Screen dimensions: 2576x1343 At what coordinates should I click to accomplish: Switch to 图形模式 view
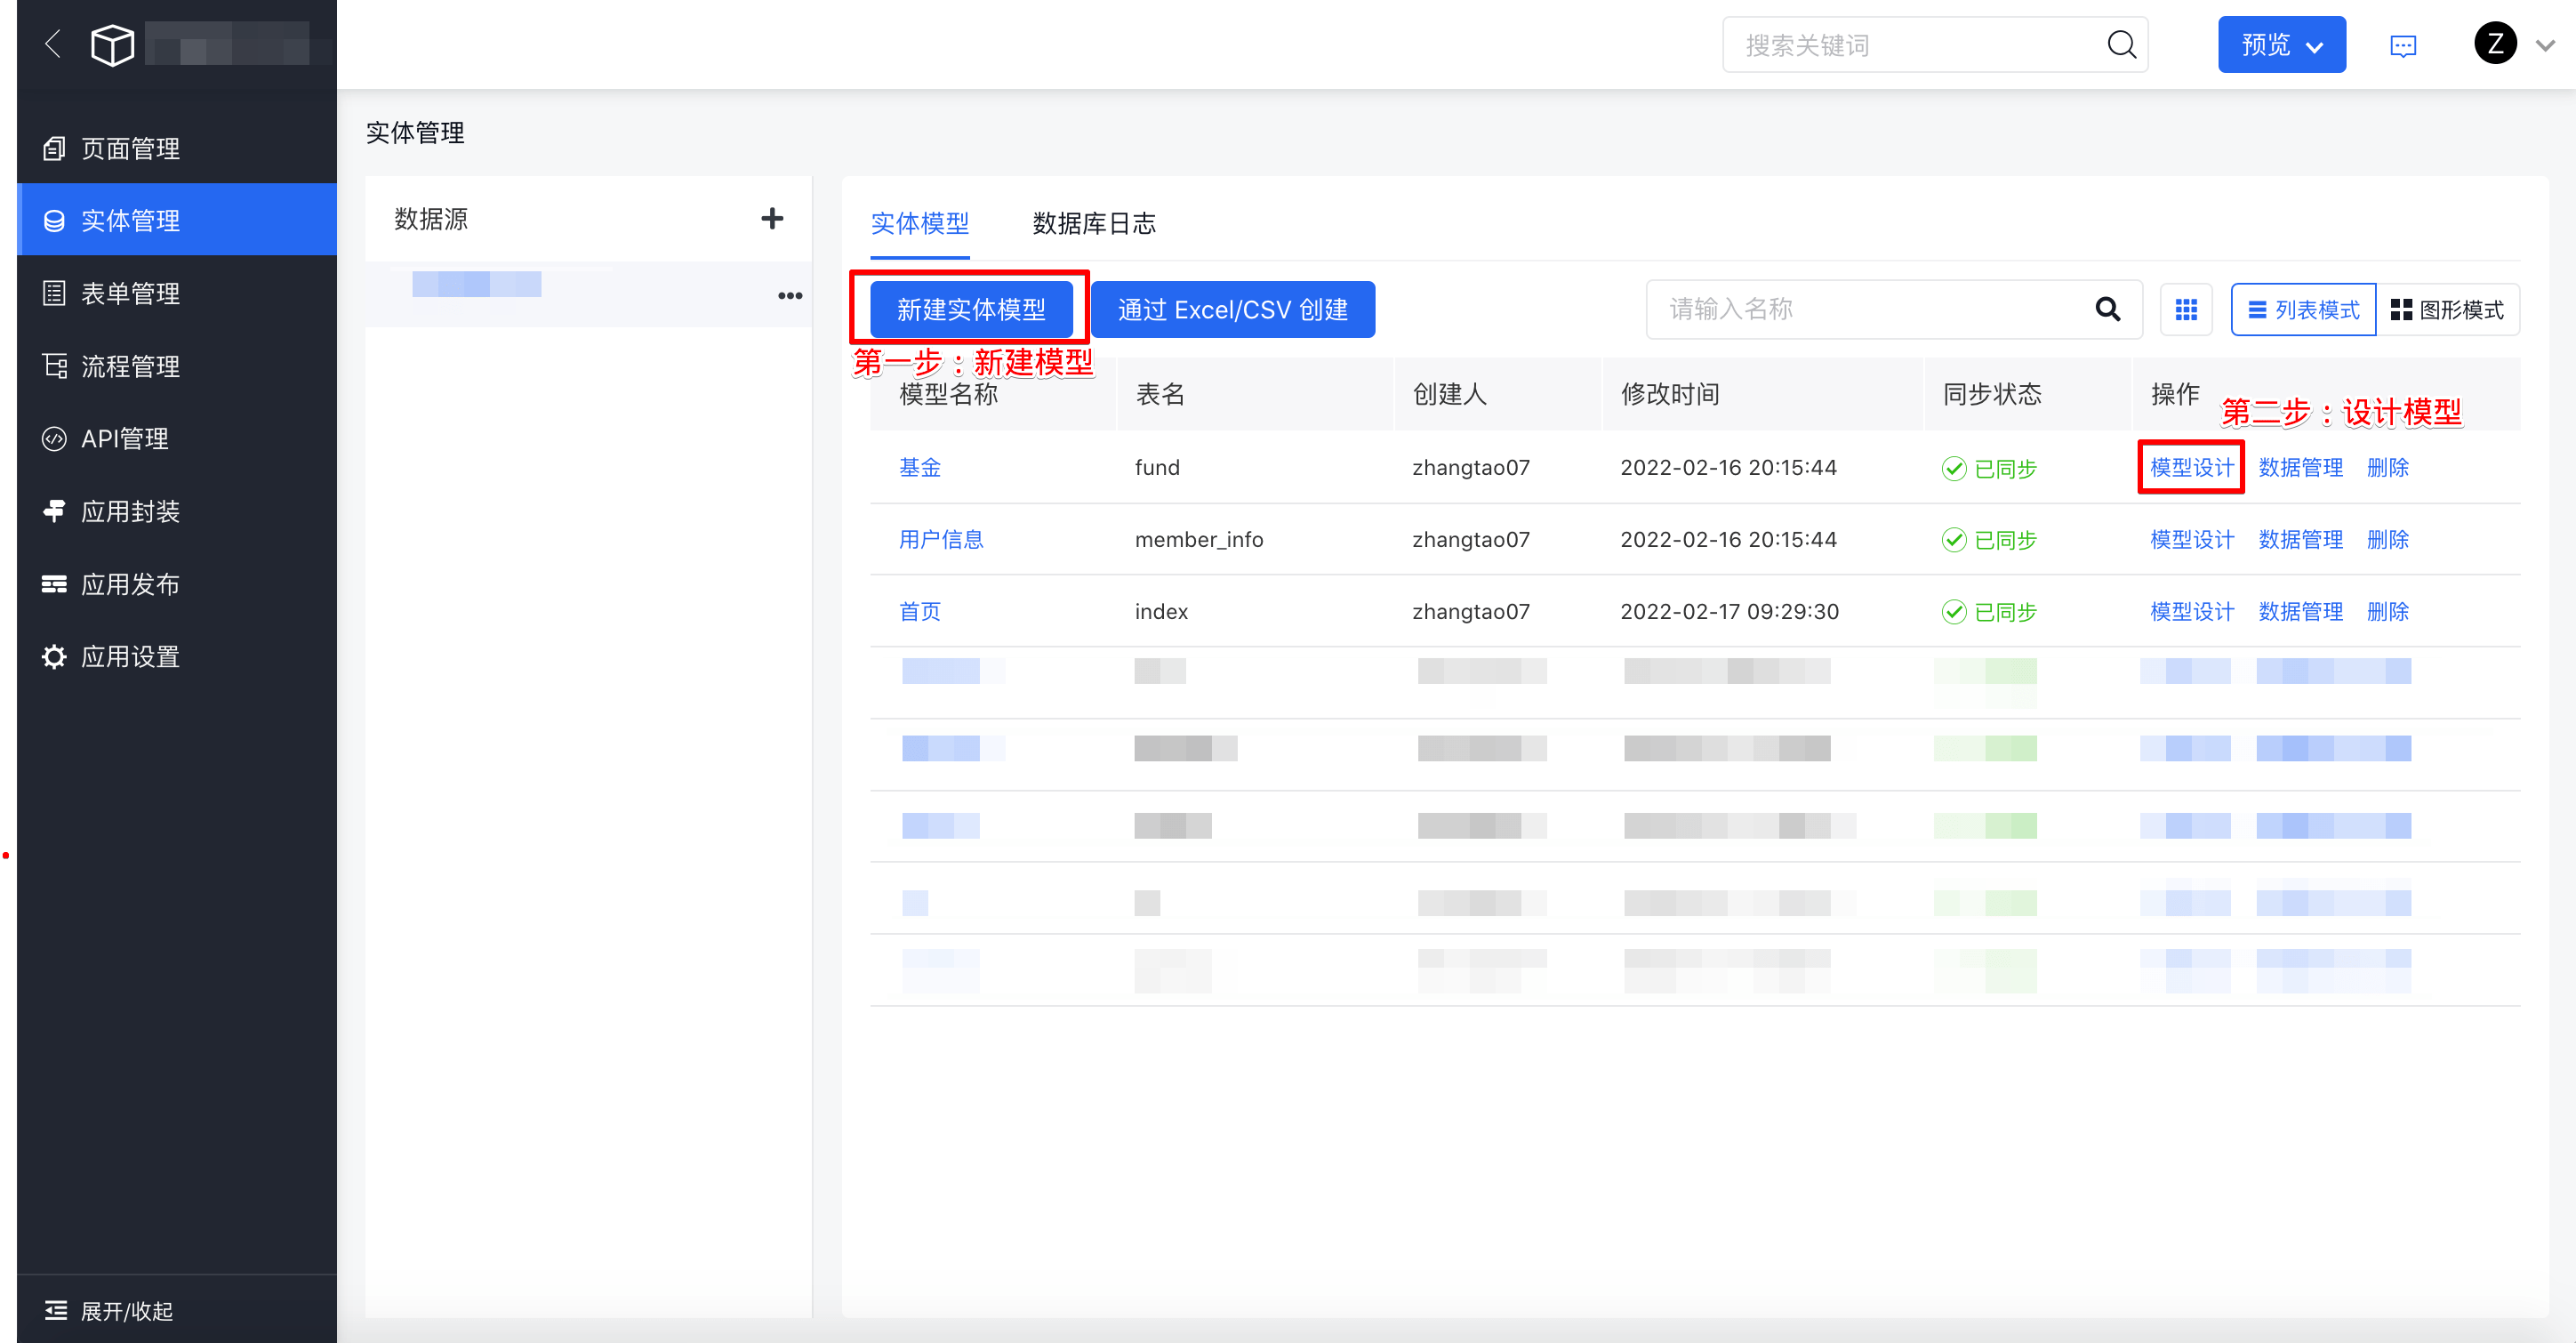tap(2447, 309)
